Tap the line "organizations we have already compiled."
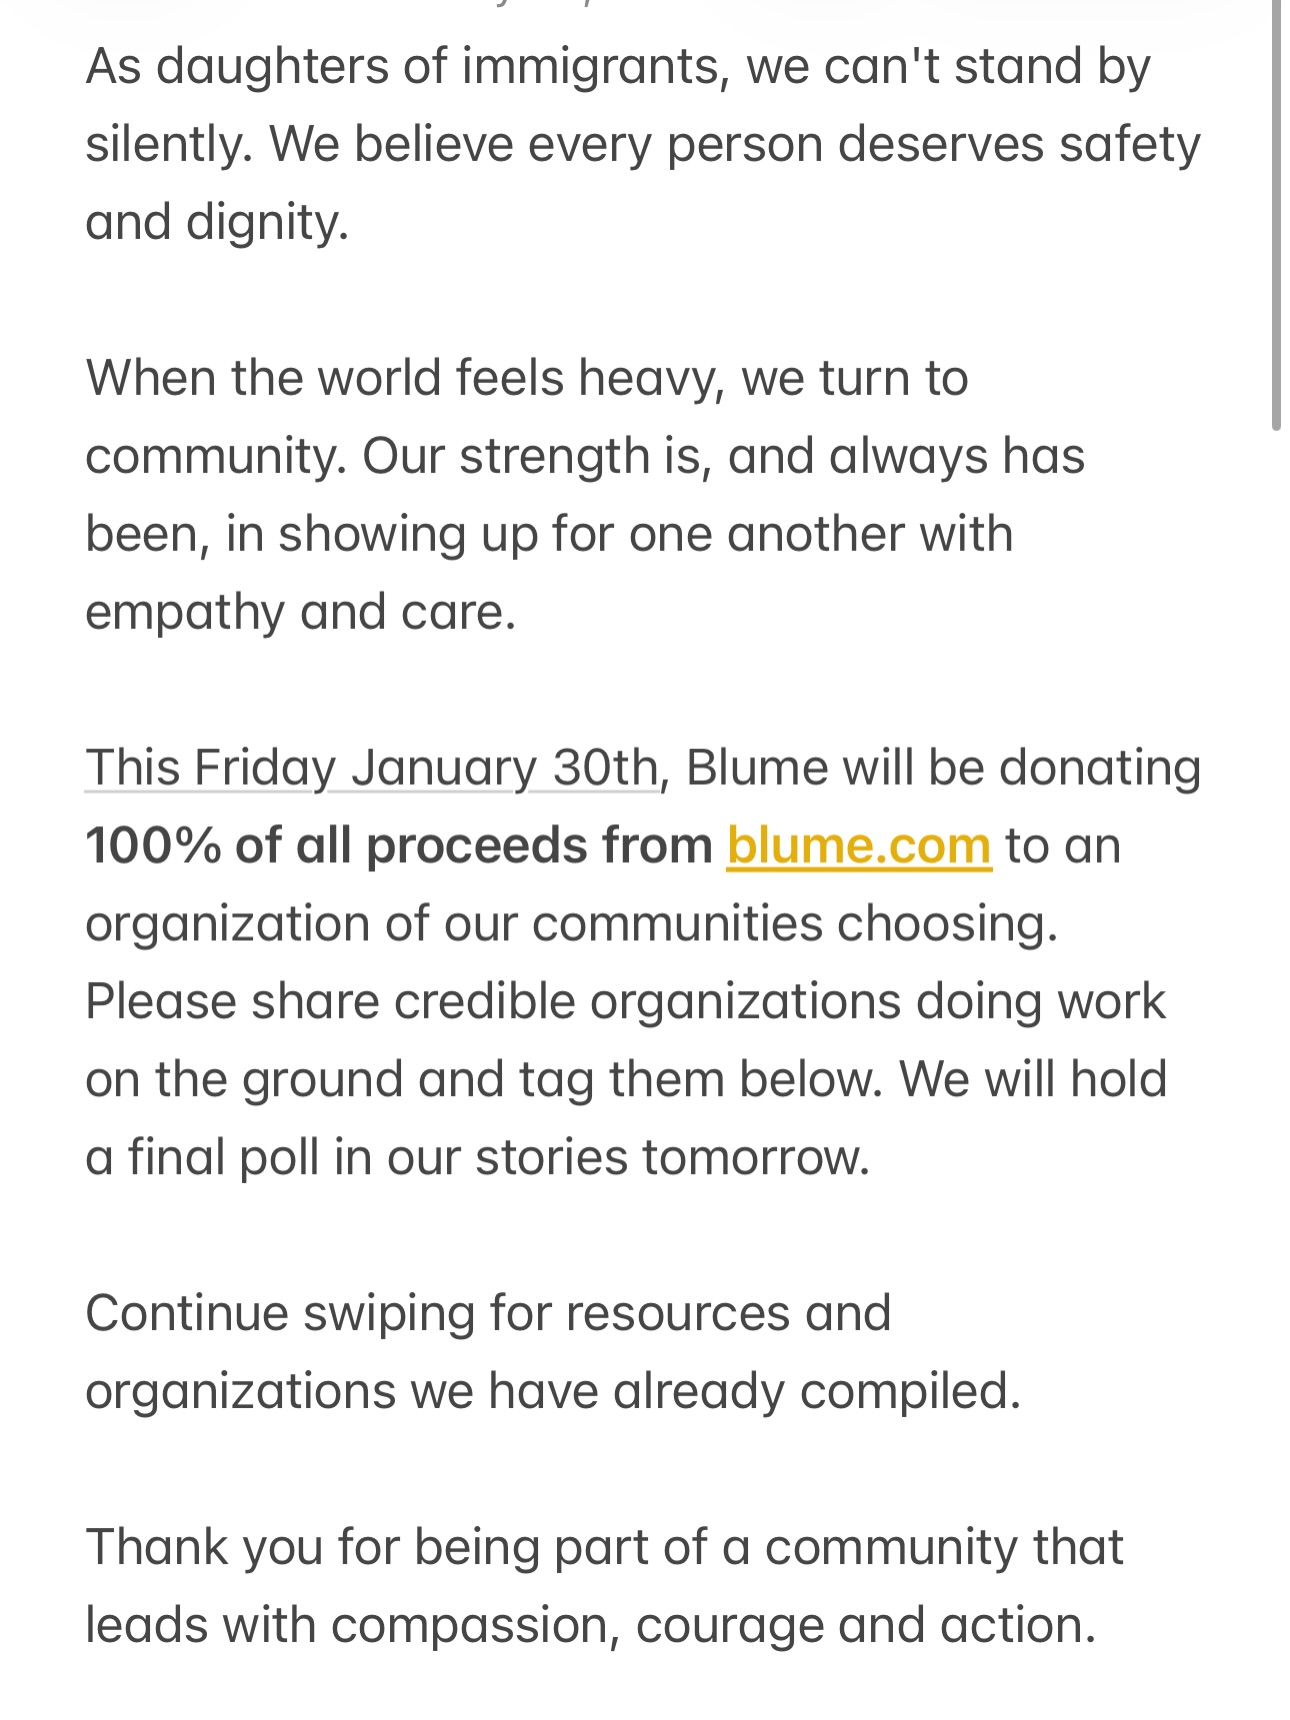 coord(553,1392)
